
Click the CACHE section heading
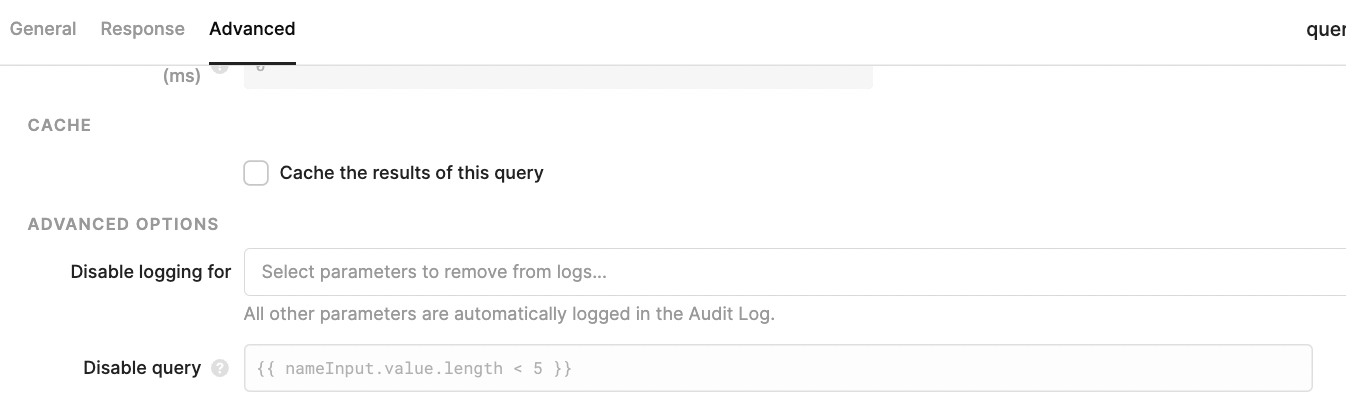pos(59,125)
